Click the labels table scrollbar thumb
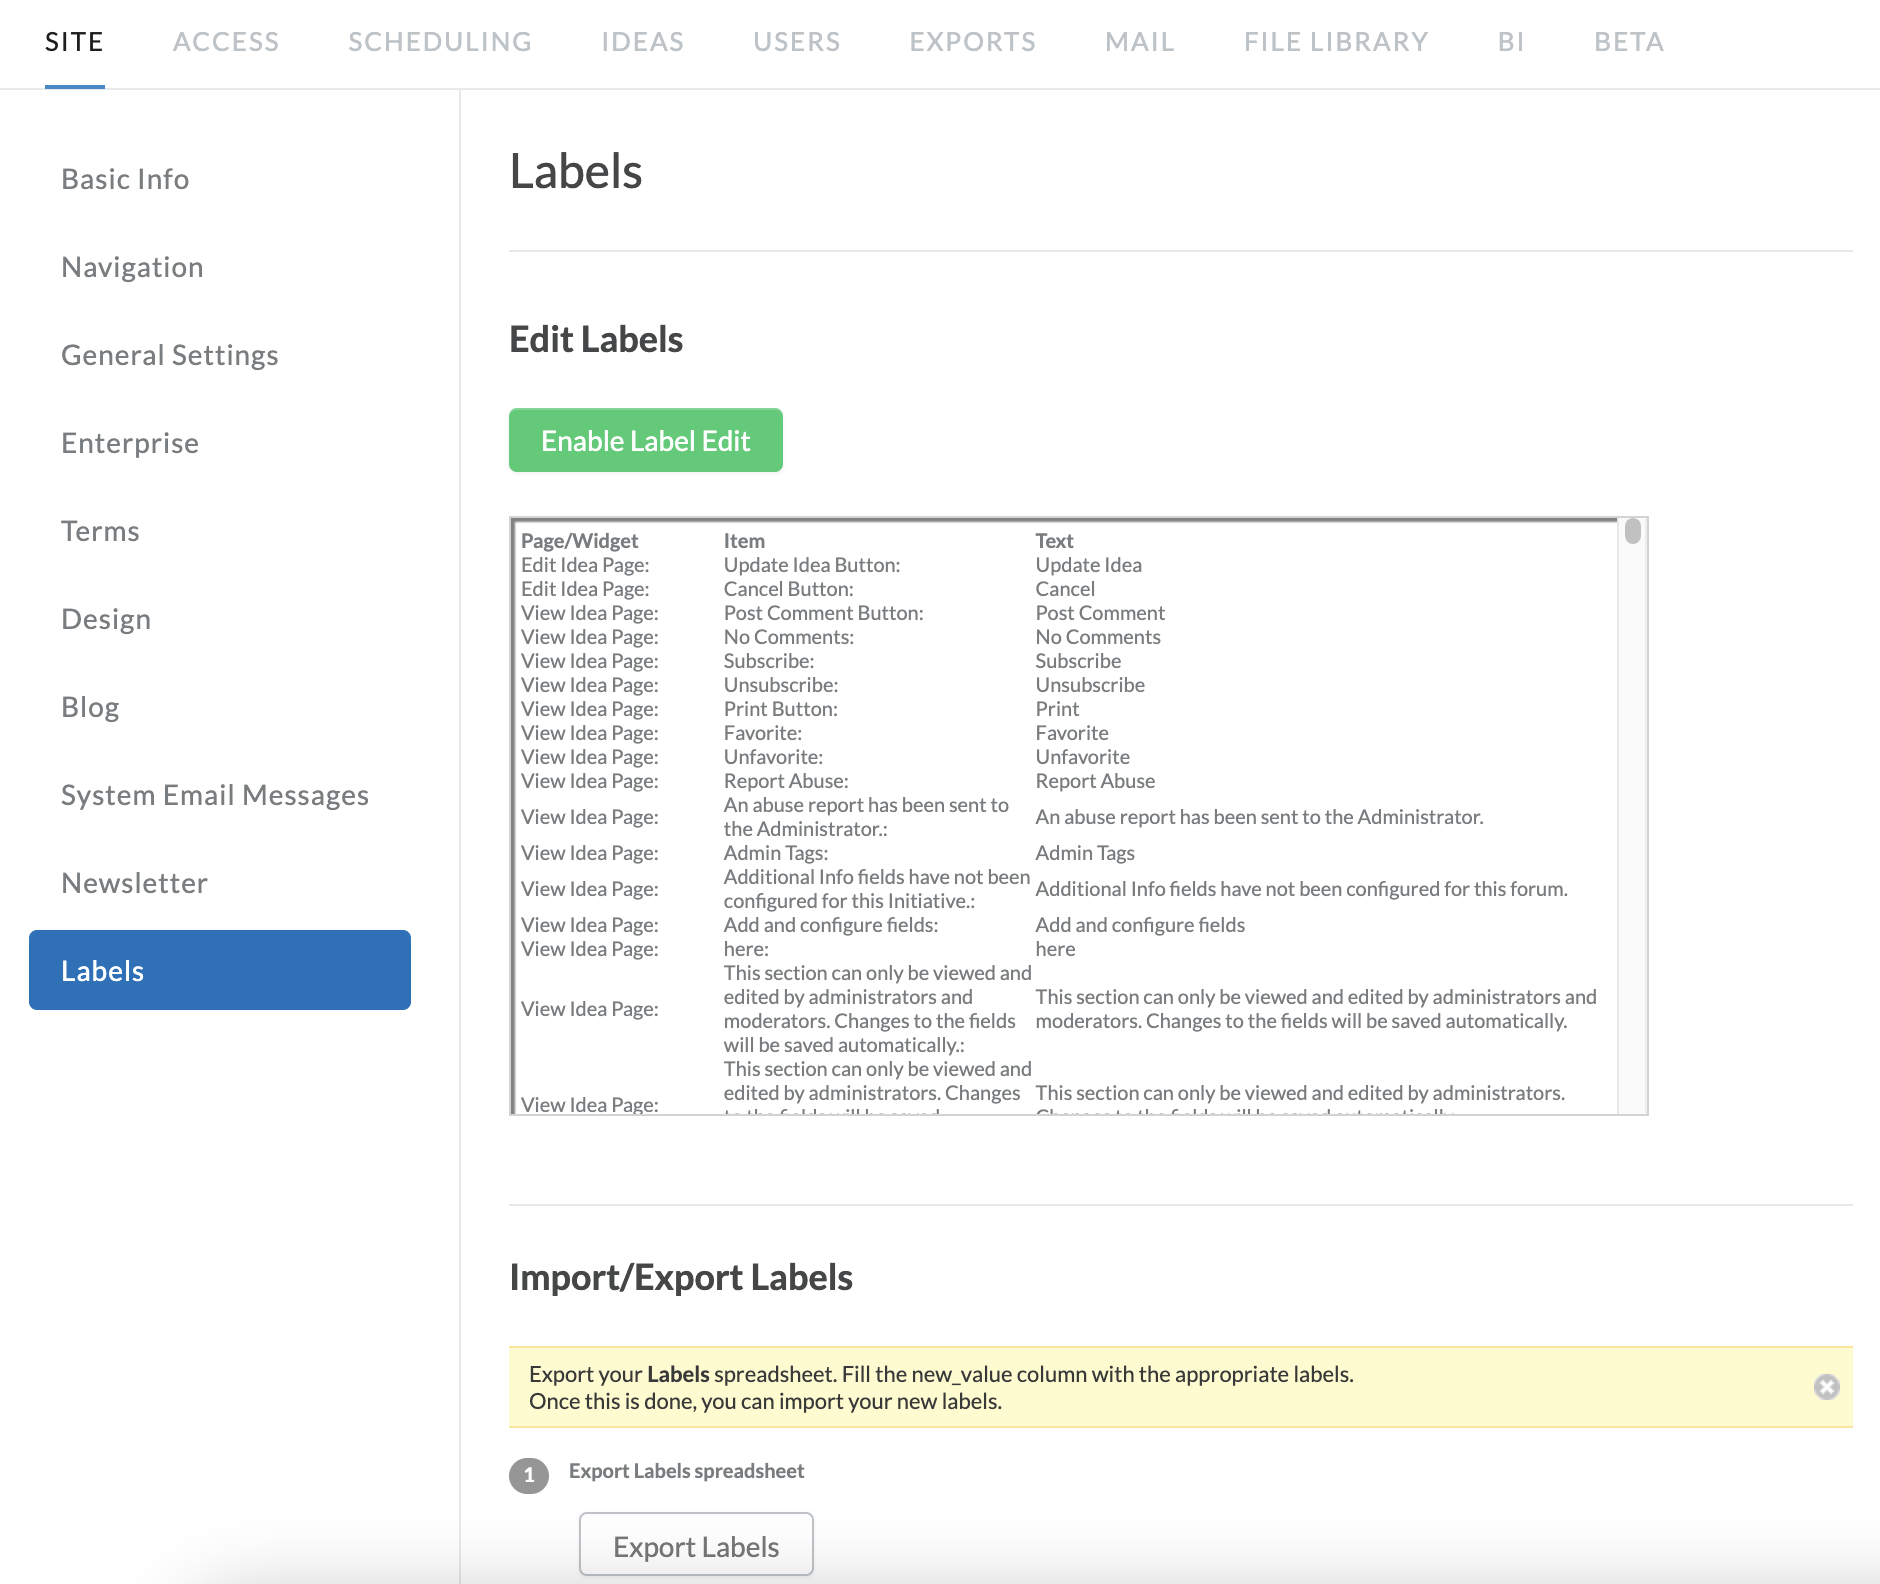Screen dimensions: 1880x1584 point(1633,531)
